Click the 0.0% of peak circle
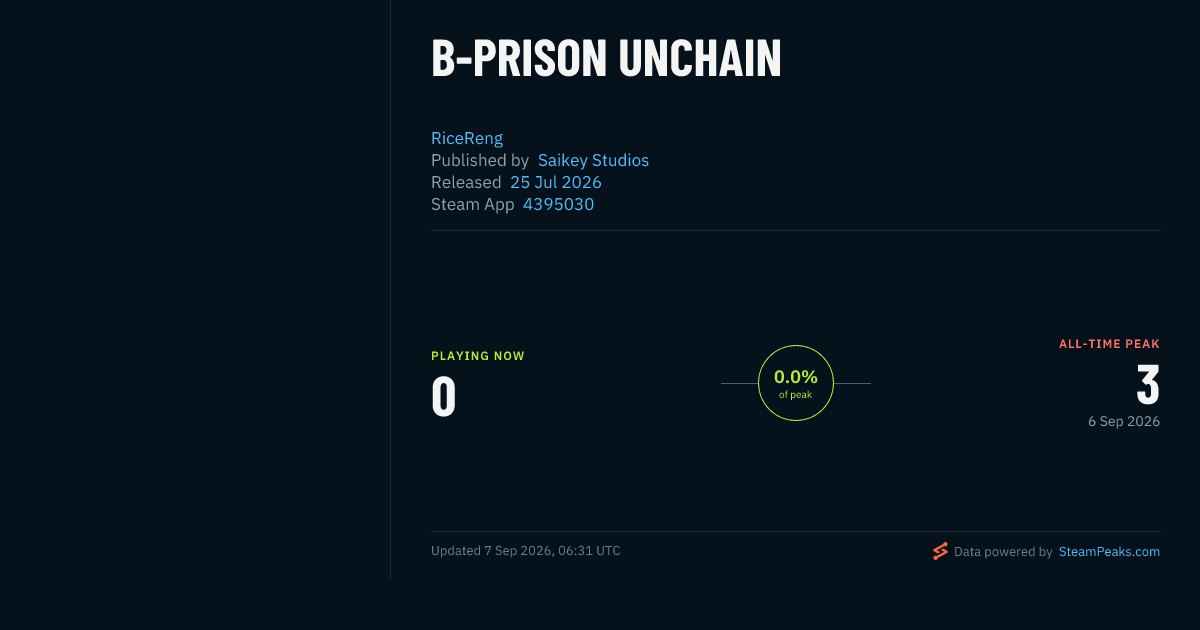The image size is (1200, 630). coord(796,383)
